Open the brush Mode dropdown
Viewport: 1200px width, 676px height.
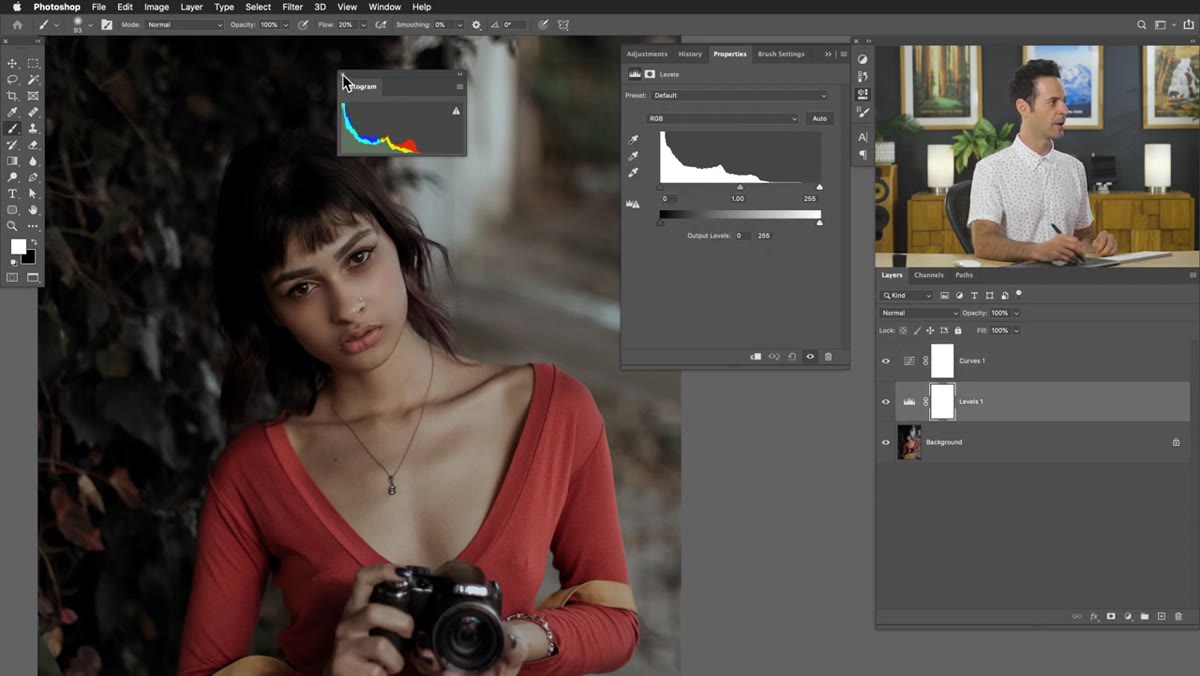(185, 25)
